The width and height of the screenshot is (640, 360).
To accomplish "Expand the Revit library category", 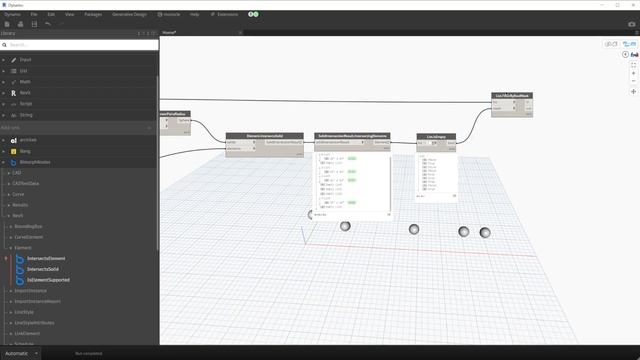I will click(4, 93).
